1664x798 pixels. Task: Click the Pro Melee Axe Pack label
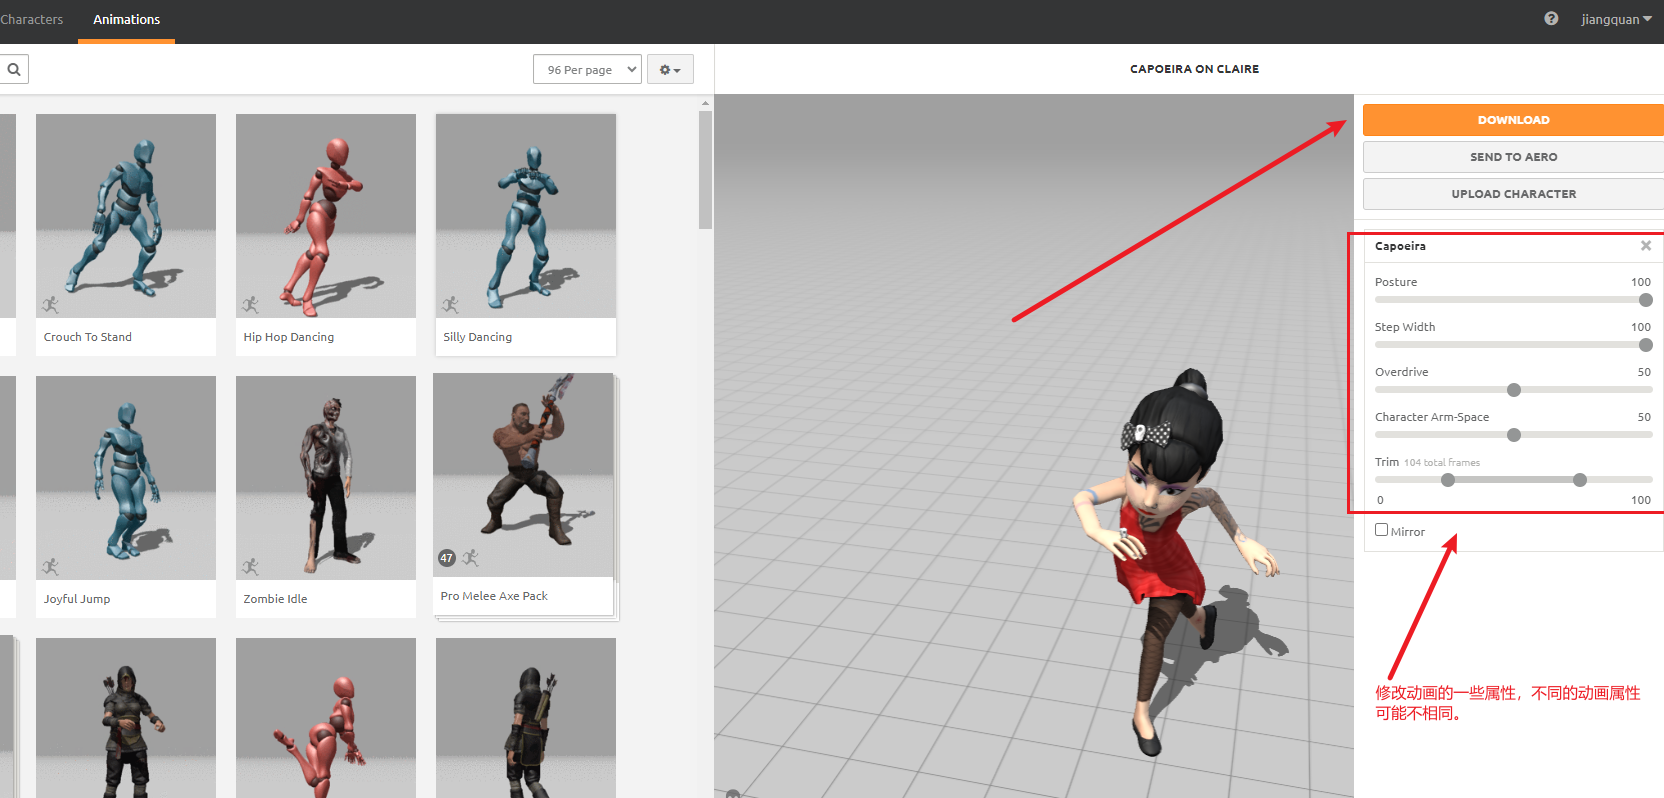click(494, 596)
